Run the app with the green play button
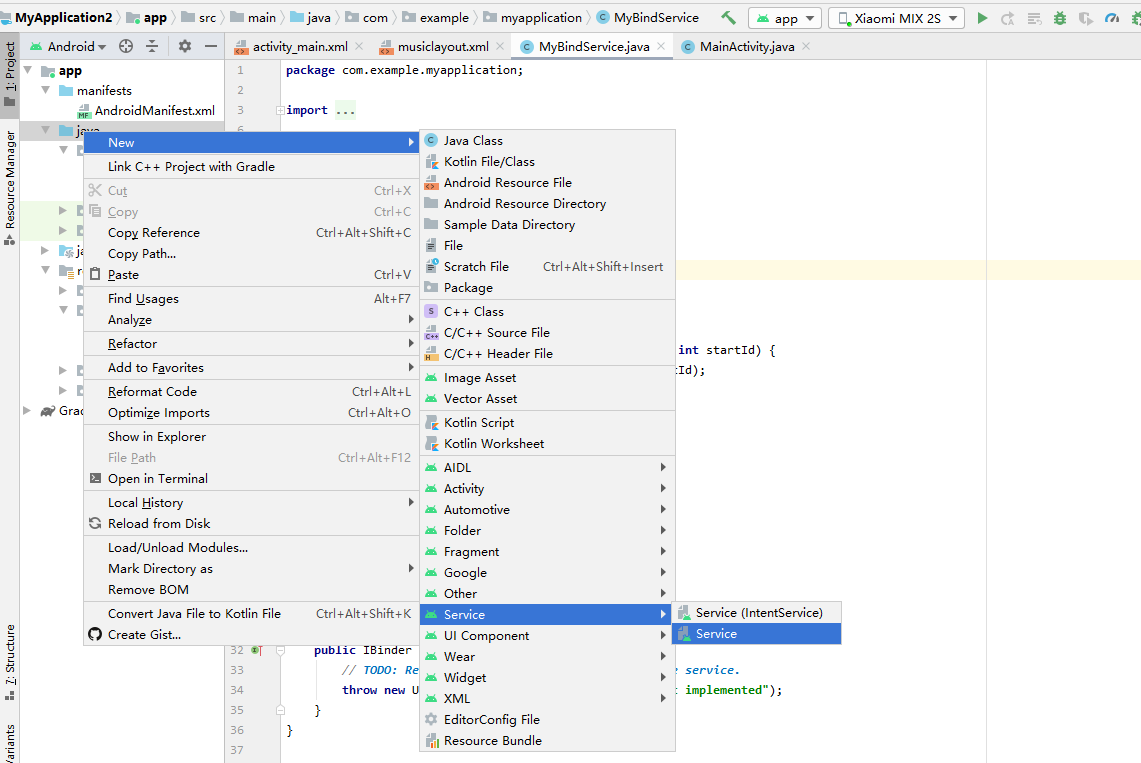This screenshot has height=763, width=1141. click(x=982, y=18)
